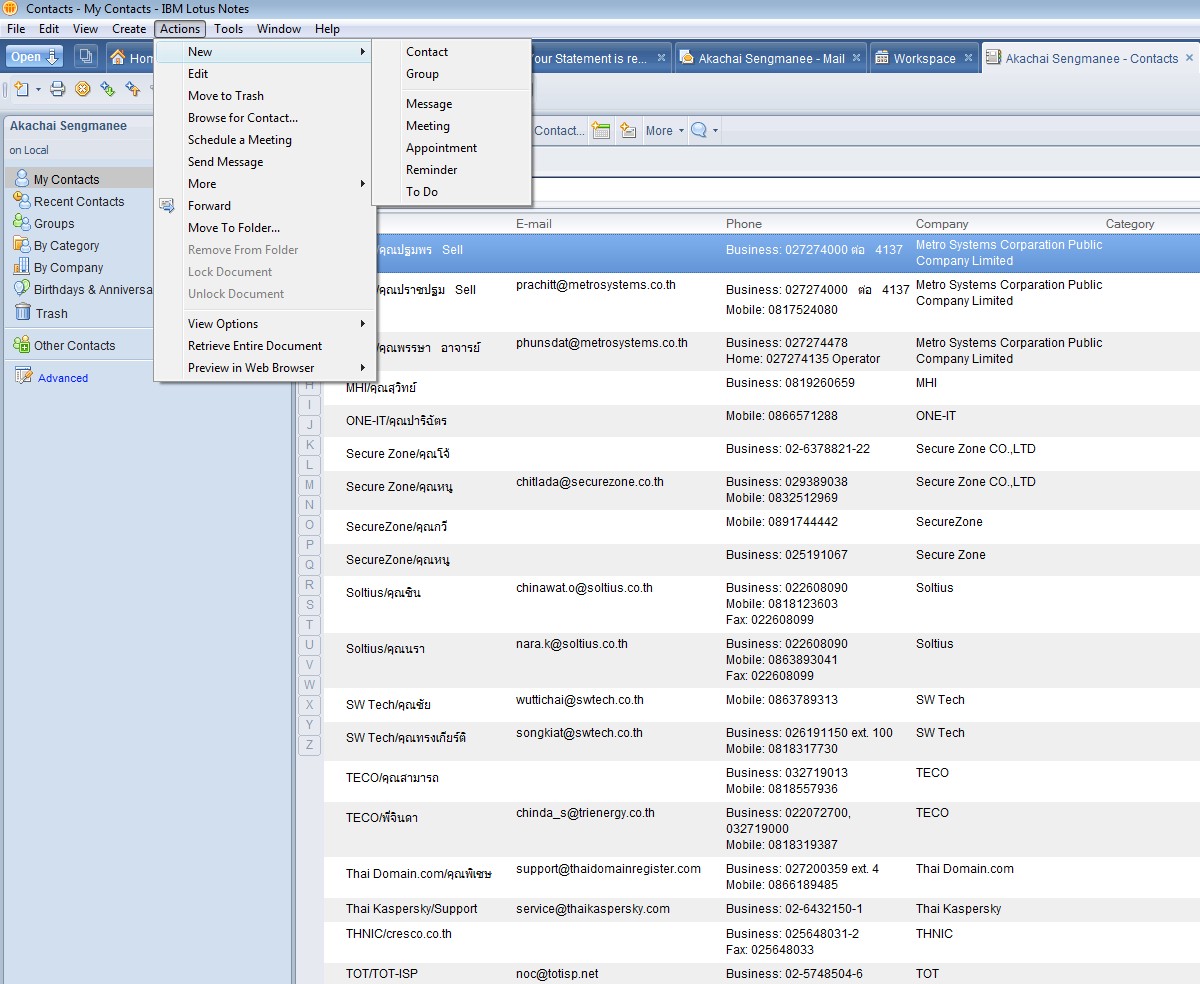Select the THNIC/cresco.co.th contact row

(762, 942)
